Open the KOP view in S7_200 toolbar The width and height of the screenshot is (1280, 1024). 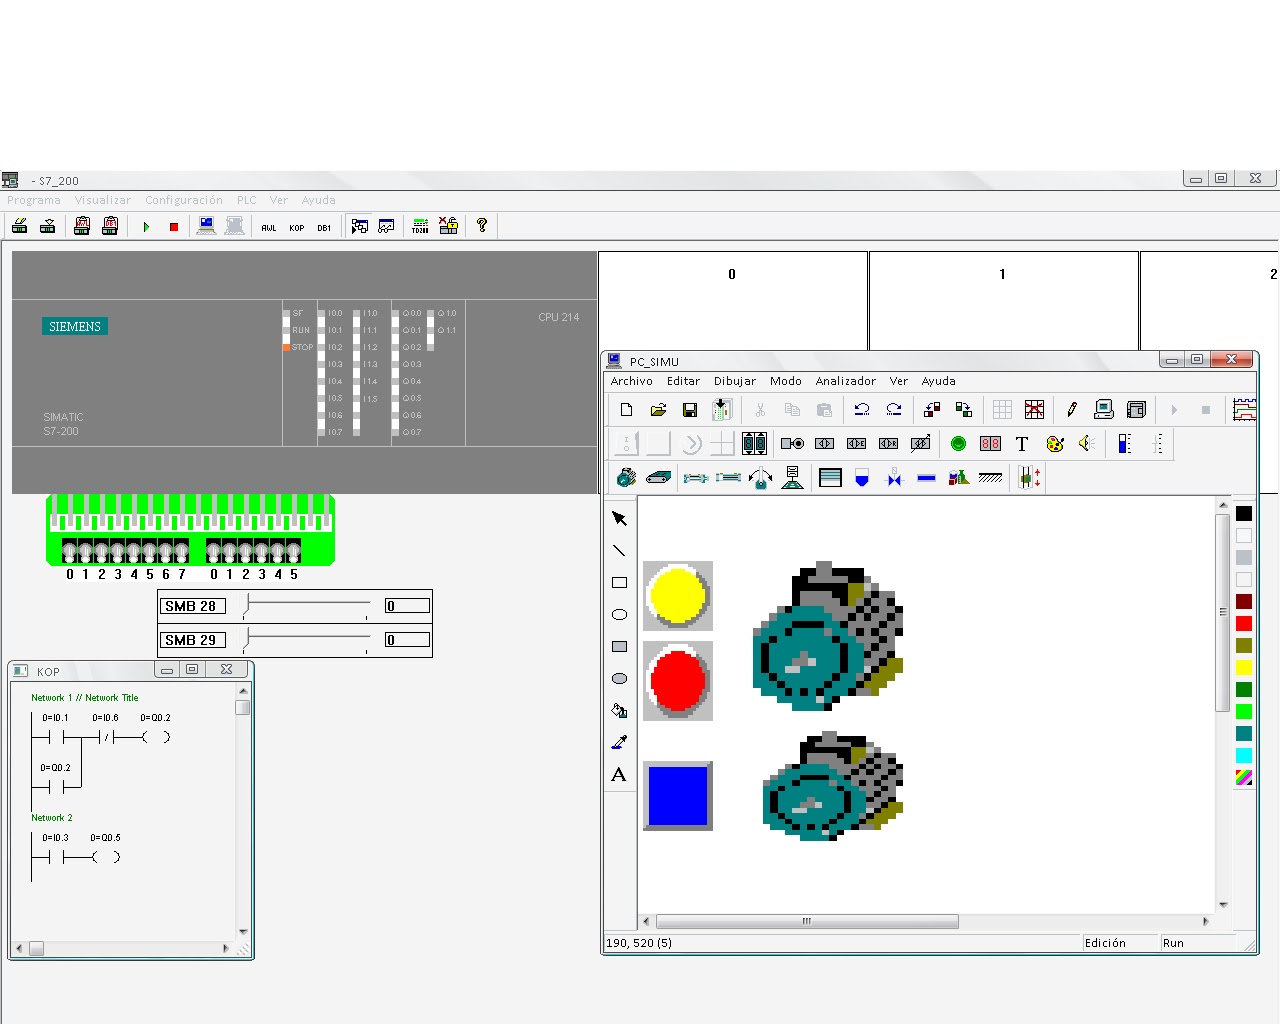point(297,227)
